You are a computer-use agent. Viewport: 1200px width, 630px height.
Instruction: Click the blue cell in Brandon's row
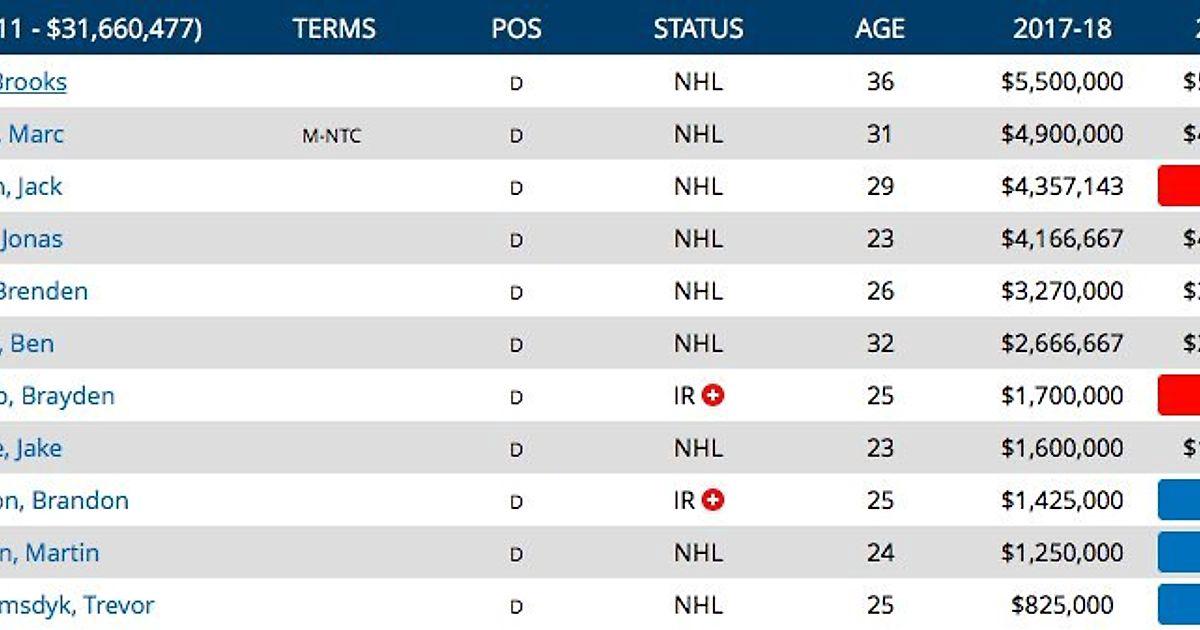tap(1179, 500)
